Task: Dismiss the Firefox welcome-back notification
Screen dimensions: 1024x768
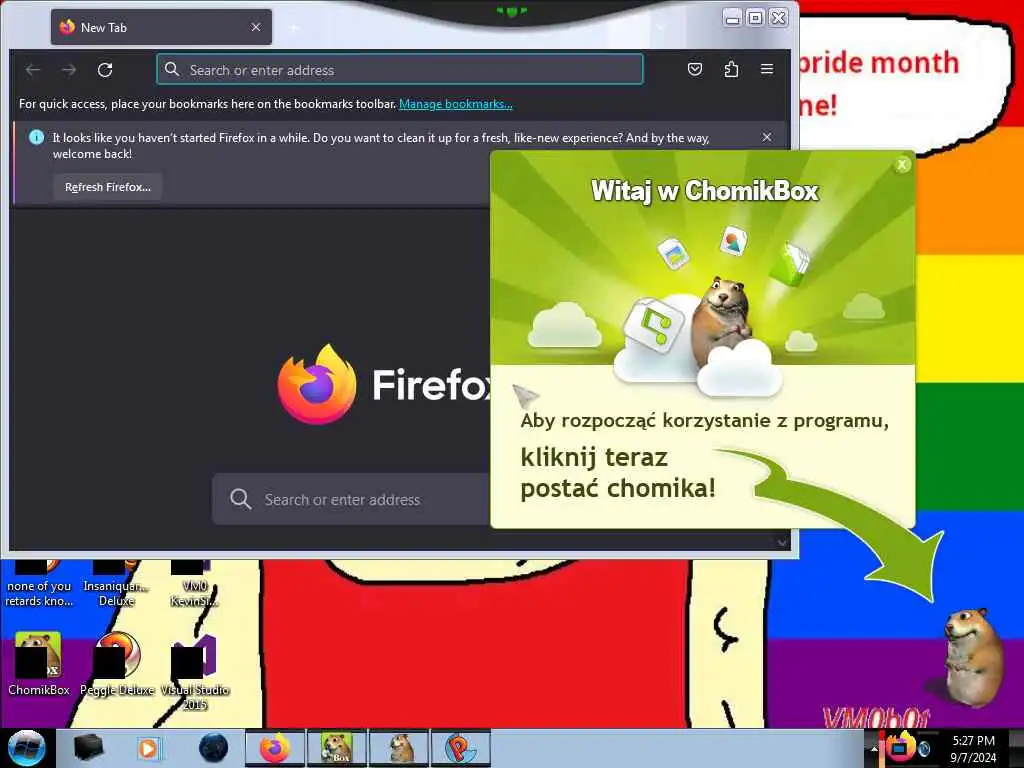Action: pyautogui.click(x=767, y=137)
